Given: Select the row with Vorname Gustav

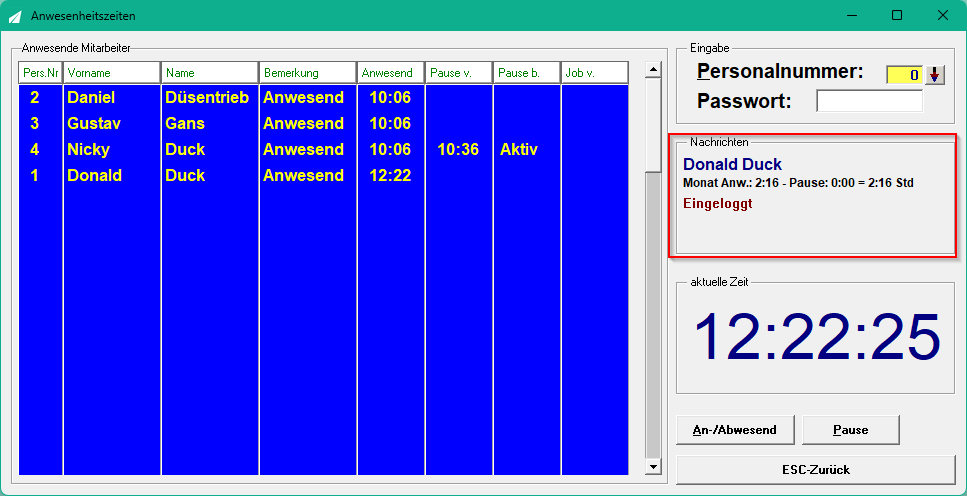Looking at the screenshot, I should [x=323, y=123].
